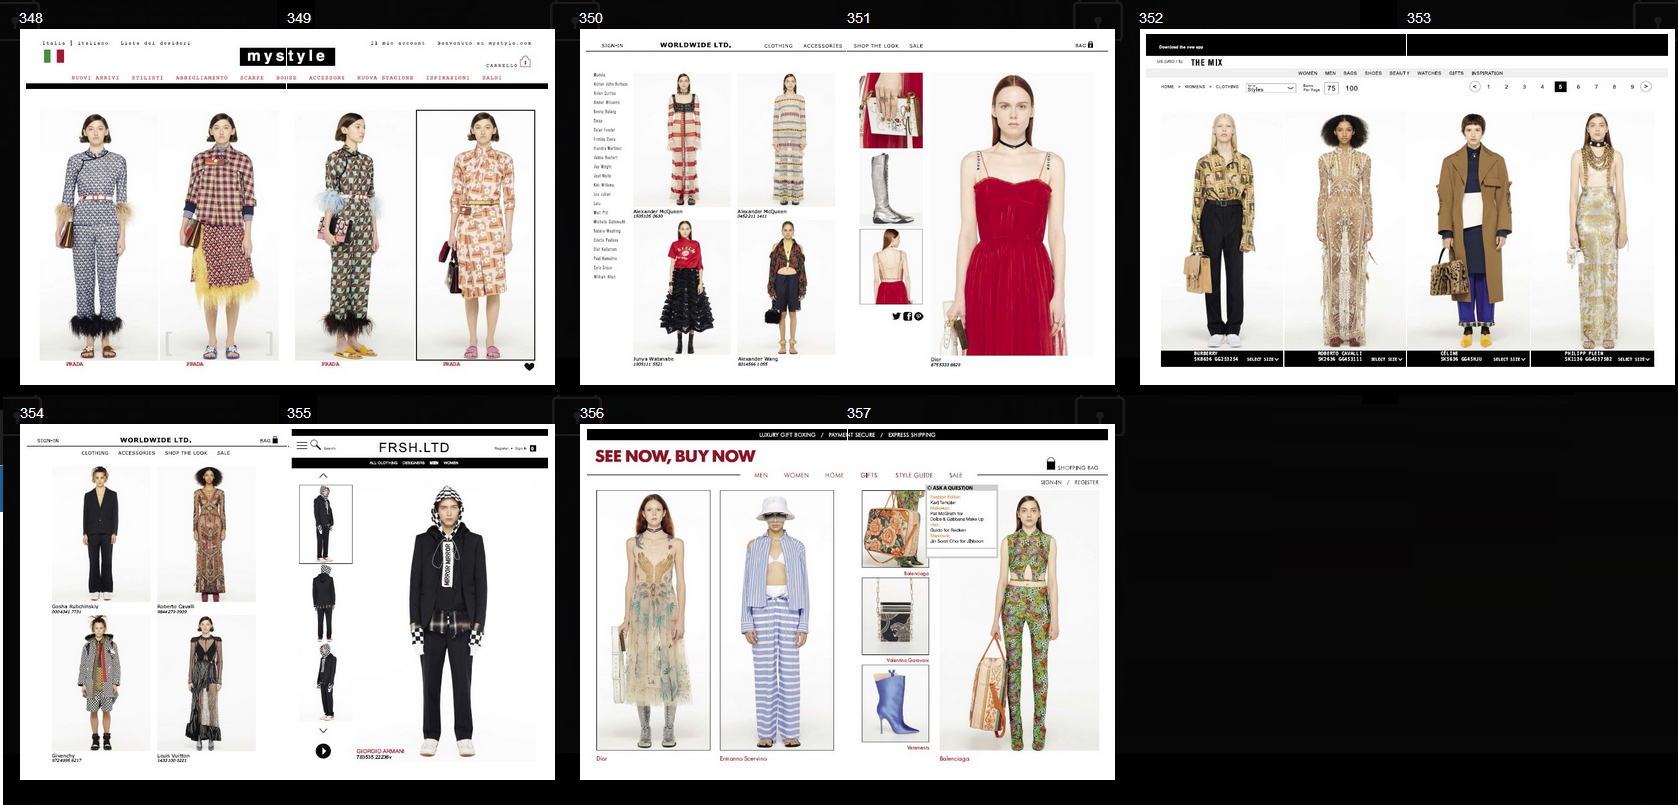Open the blue Vetements boot thumbnail
This screenshot has width=1678, height=805.
click(x=895, y=703)
